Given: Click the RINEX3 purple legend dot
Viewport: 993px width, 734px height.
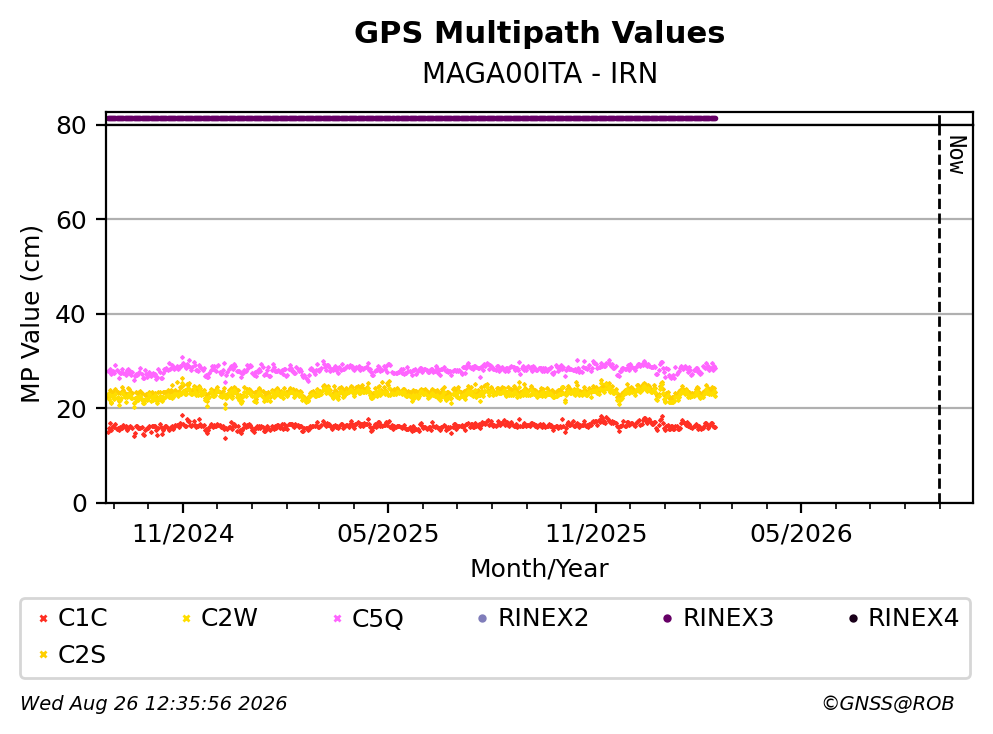Looking at the screenshot, I should [x=667, y=619].
